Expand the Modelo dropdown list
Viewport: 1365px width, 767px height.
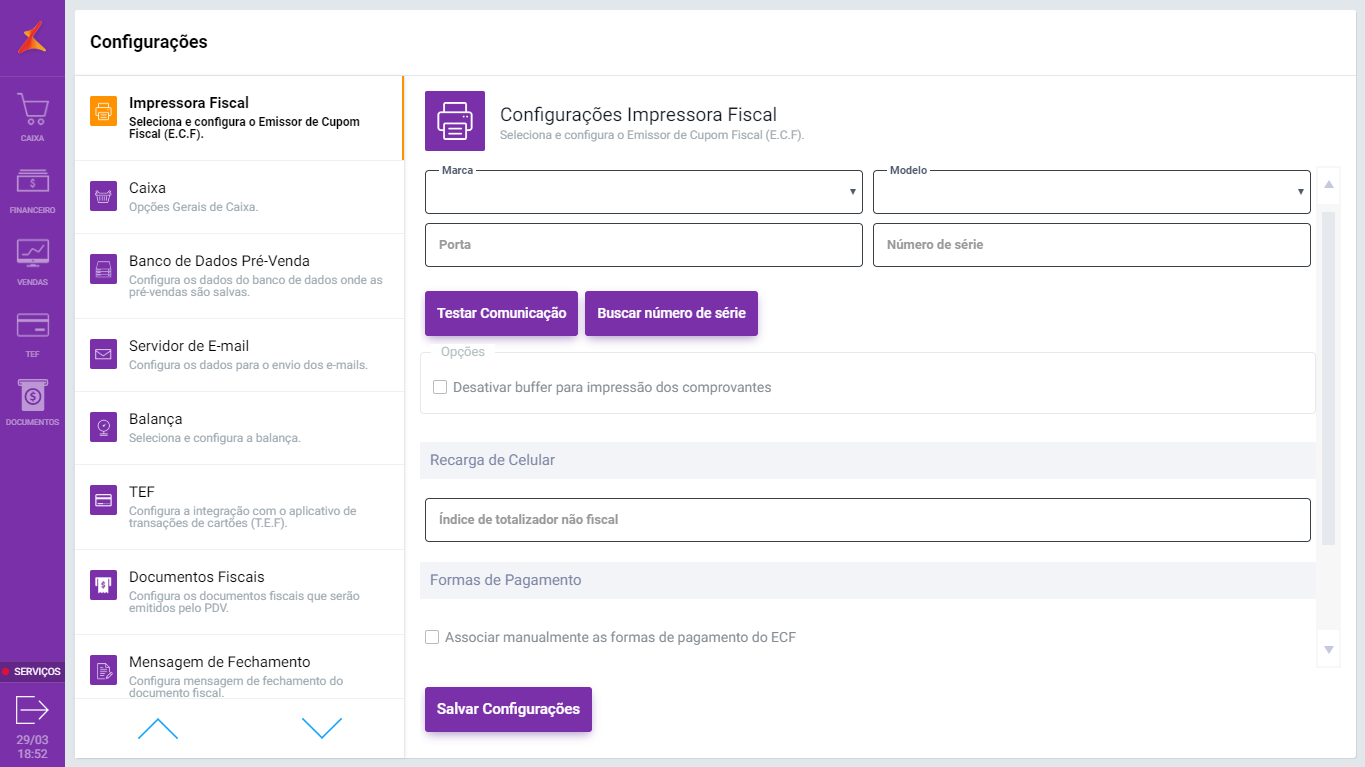click(1091, 192)
